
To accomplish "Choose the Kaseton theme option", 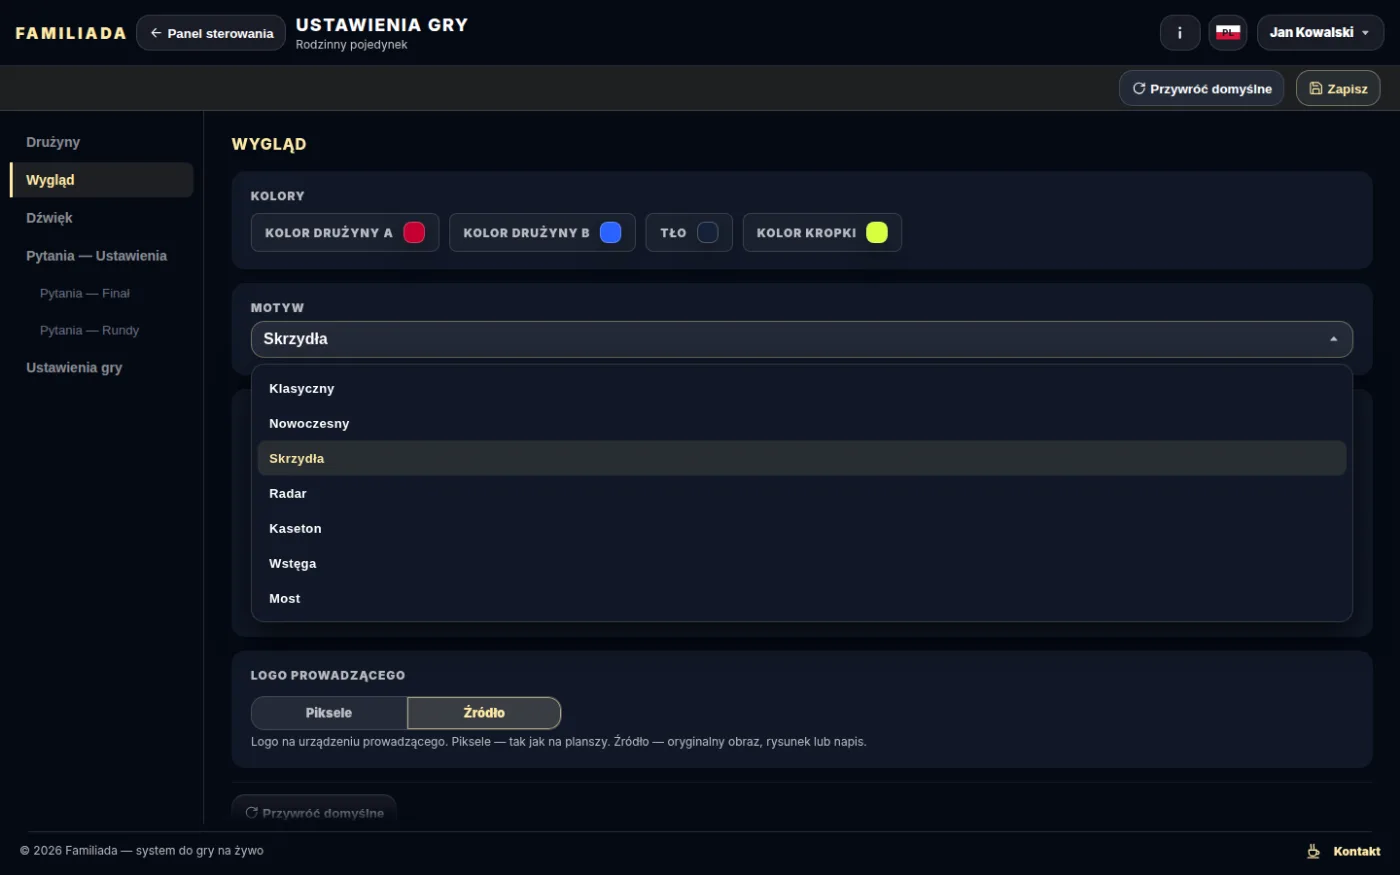I will (x=801, y=528).
